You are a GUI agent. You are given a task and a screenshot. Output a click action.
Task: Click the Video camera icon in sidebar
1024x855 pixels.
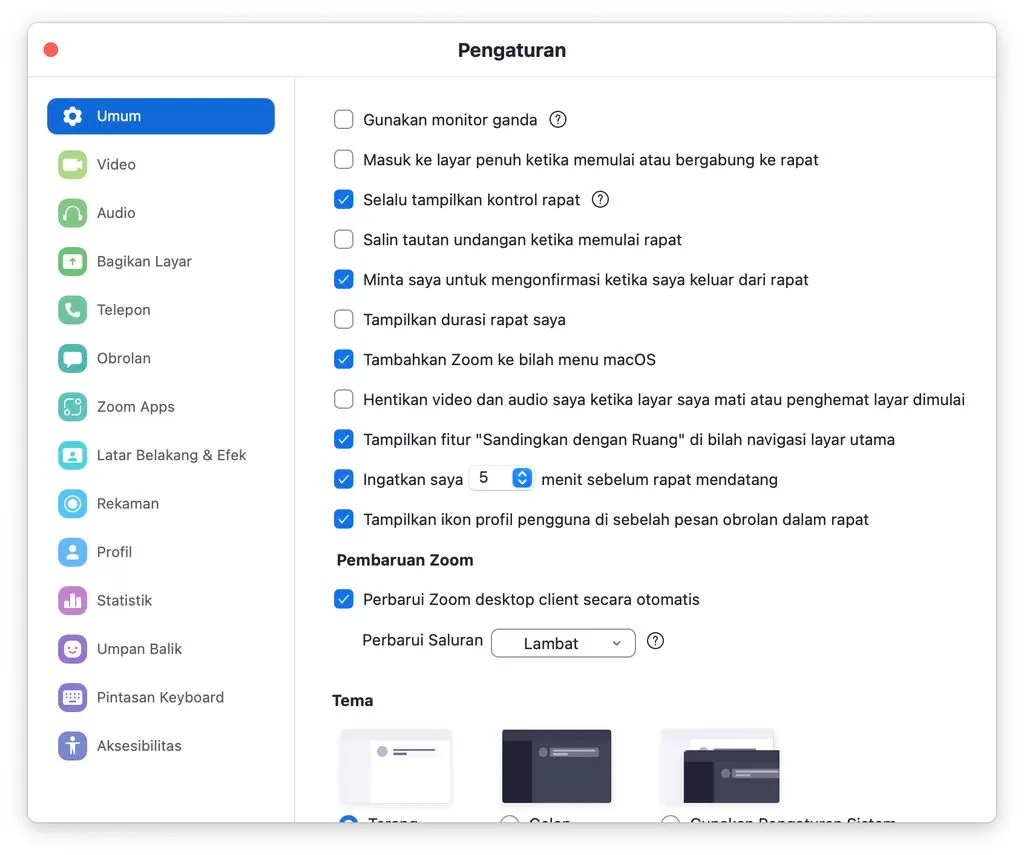[72, 165]
